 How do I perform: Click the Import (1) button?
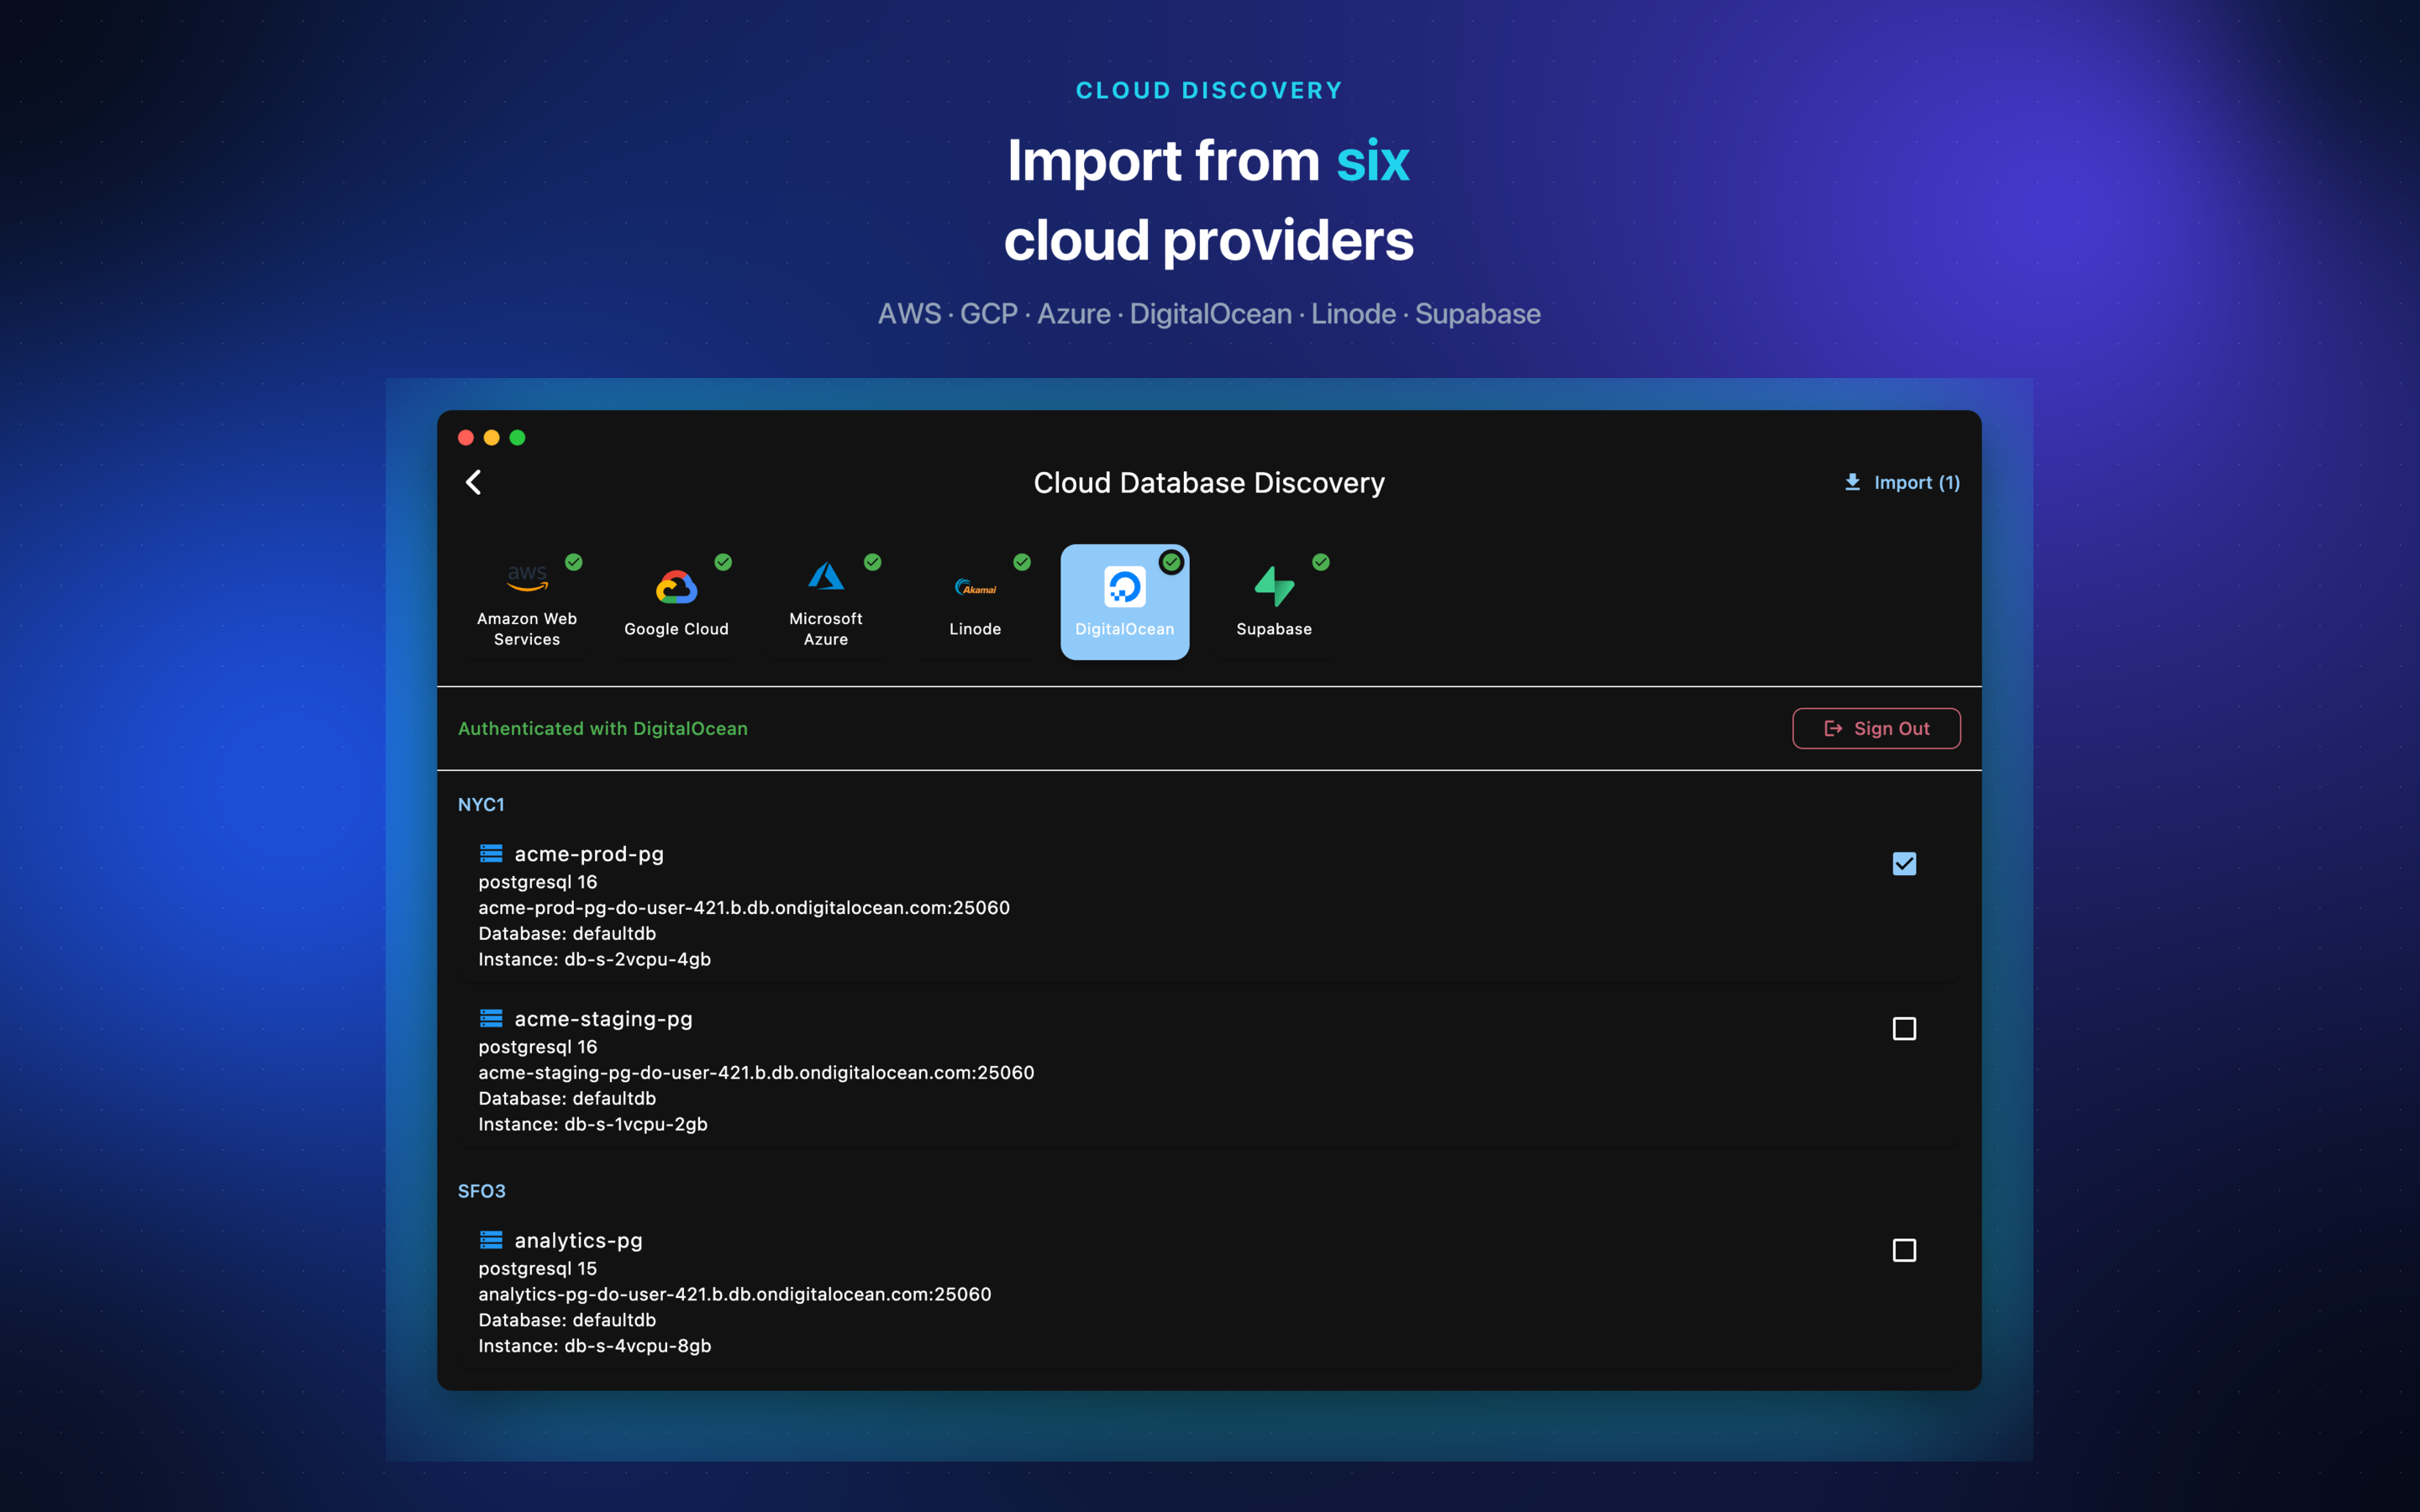point(1901,482)
